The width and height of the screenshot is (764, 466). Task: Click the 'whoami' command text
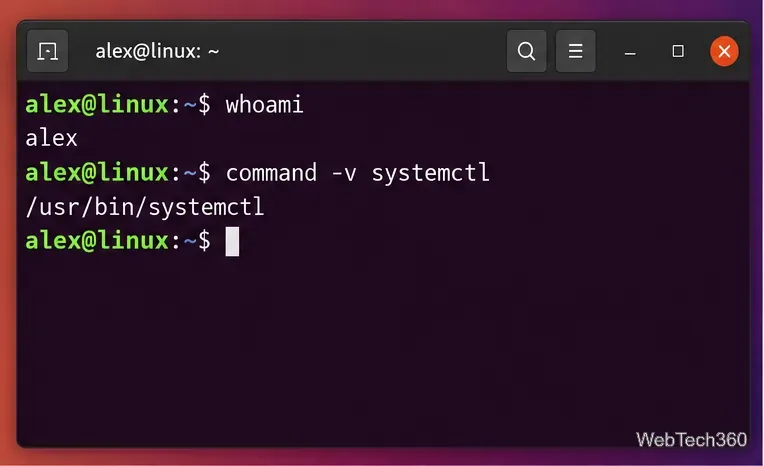click(x=264, y=105)
